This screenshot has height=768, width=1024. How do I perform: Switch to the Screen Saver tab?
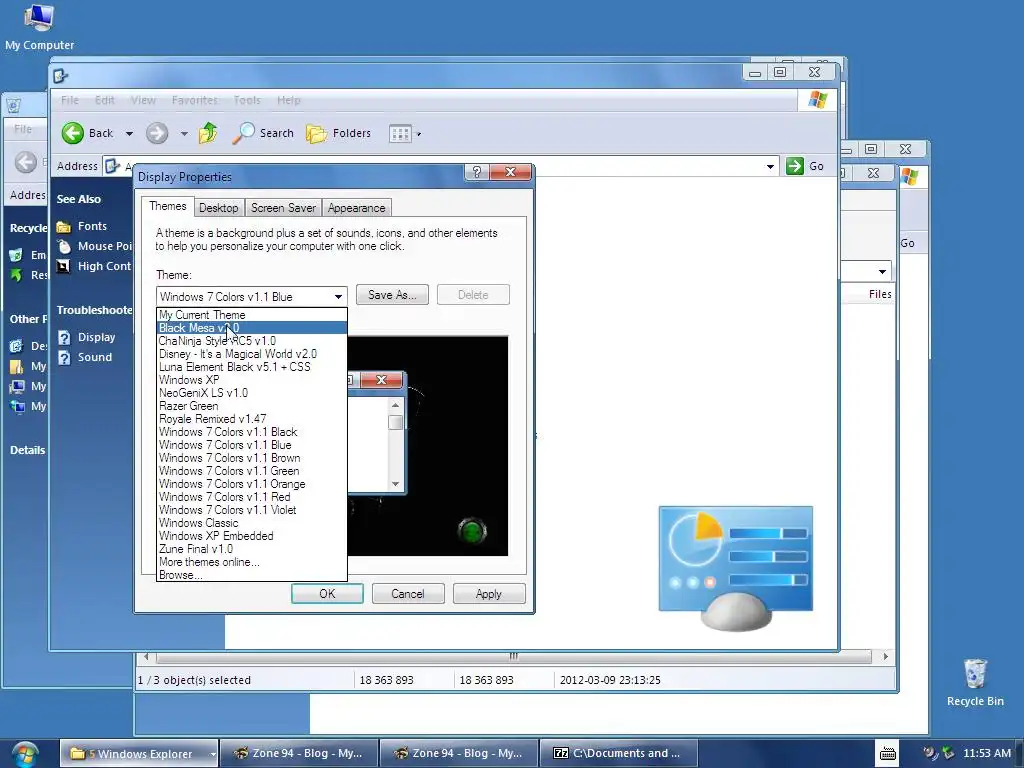pos(283,208)
